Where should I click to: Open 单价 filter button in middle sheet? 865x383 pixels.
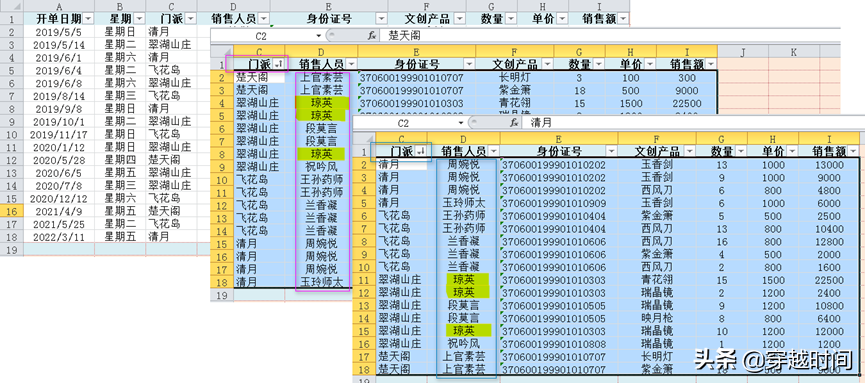[x=650, y=64]
